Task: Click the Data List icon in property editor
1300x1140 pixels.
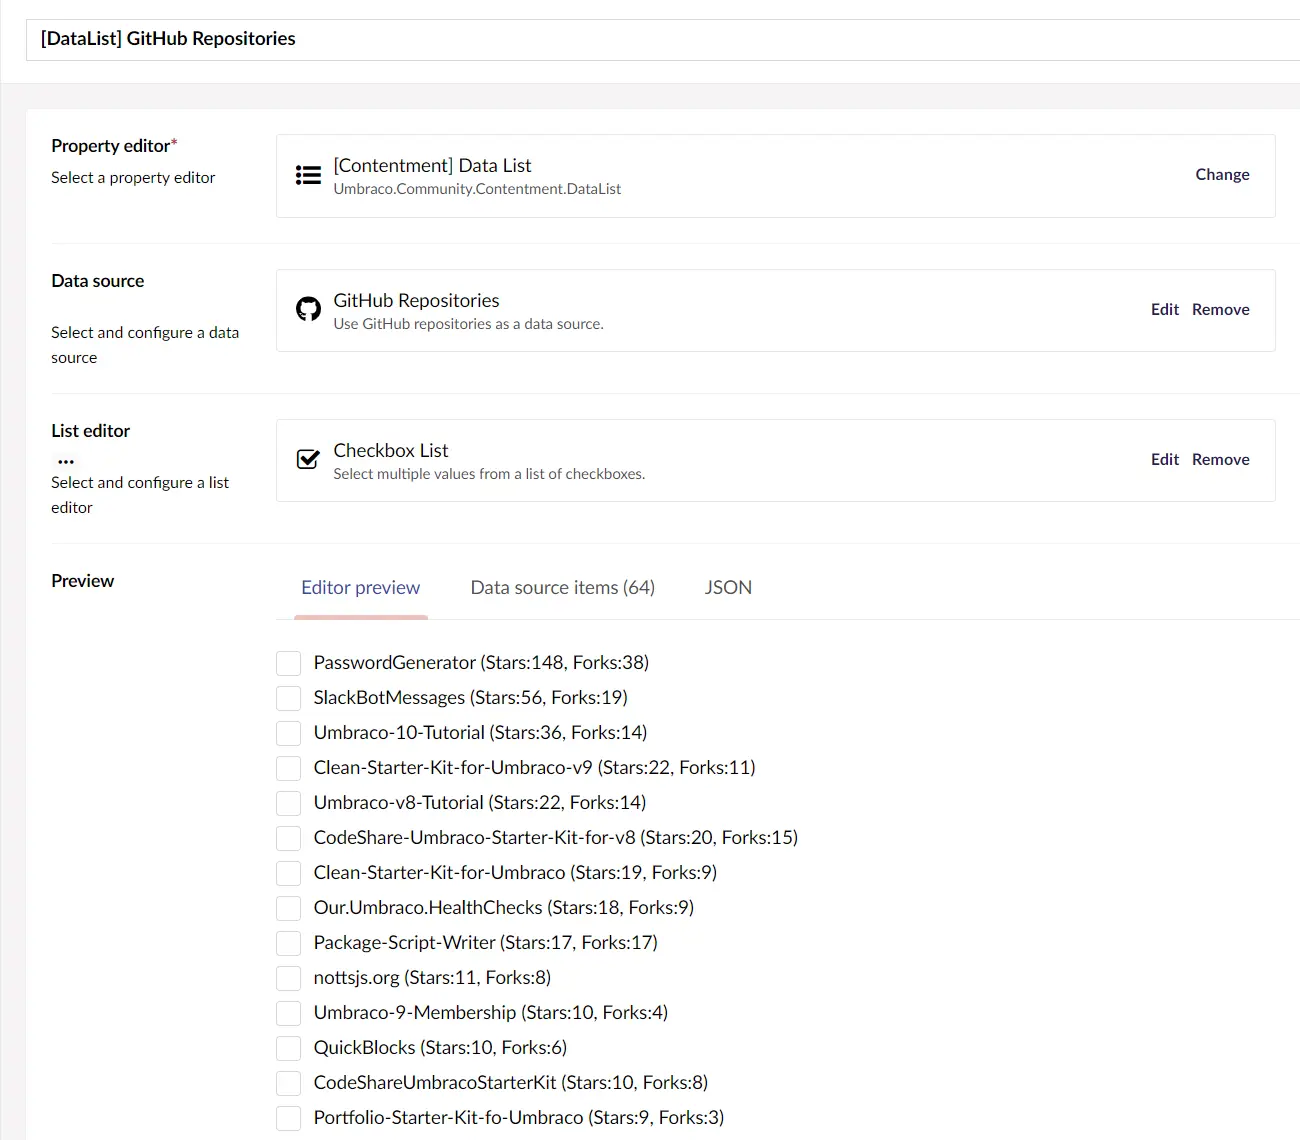Action: pos(308,175)
